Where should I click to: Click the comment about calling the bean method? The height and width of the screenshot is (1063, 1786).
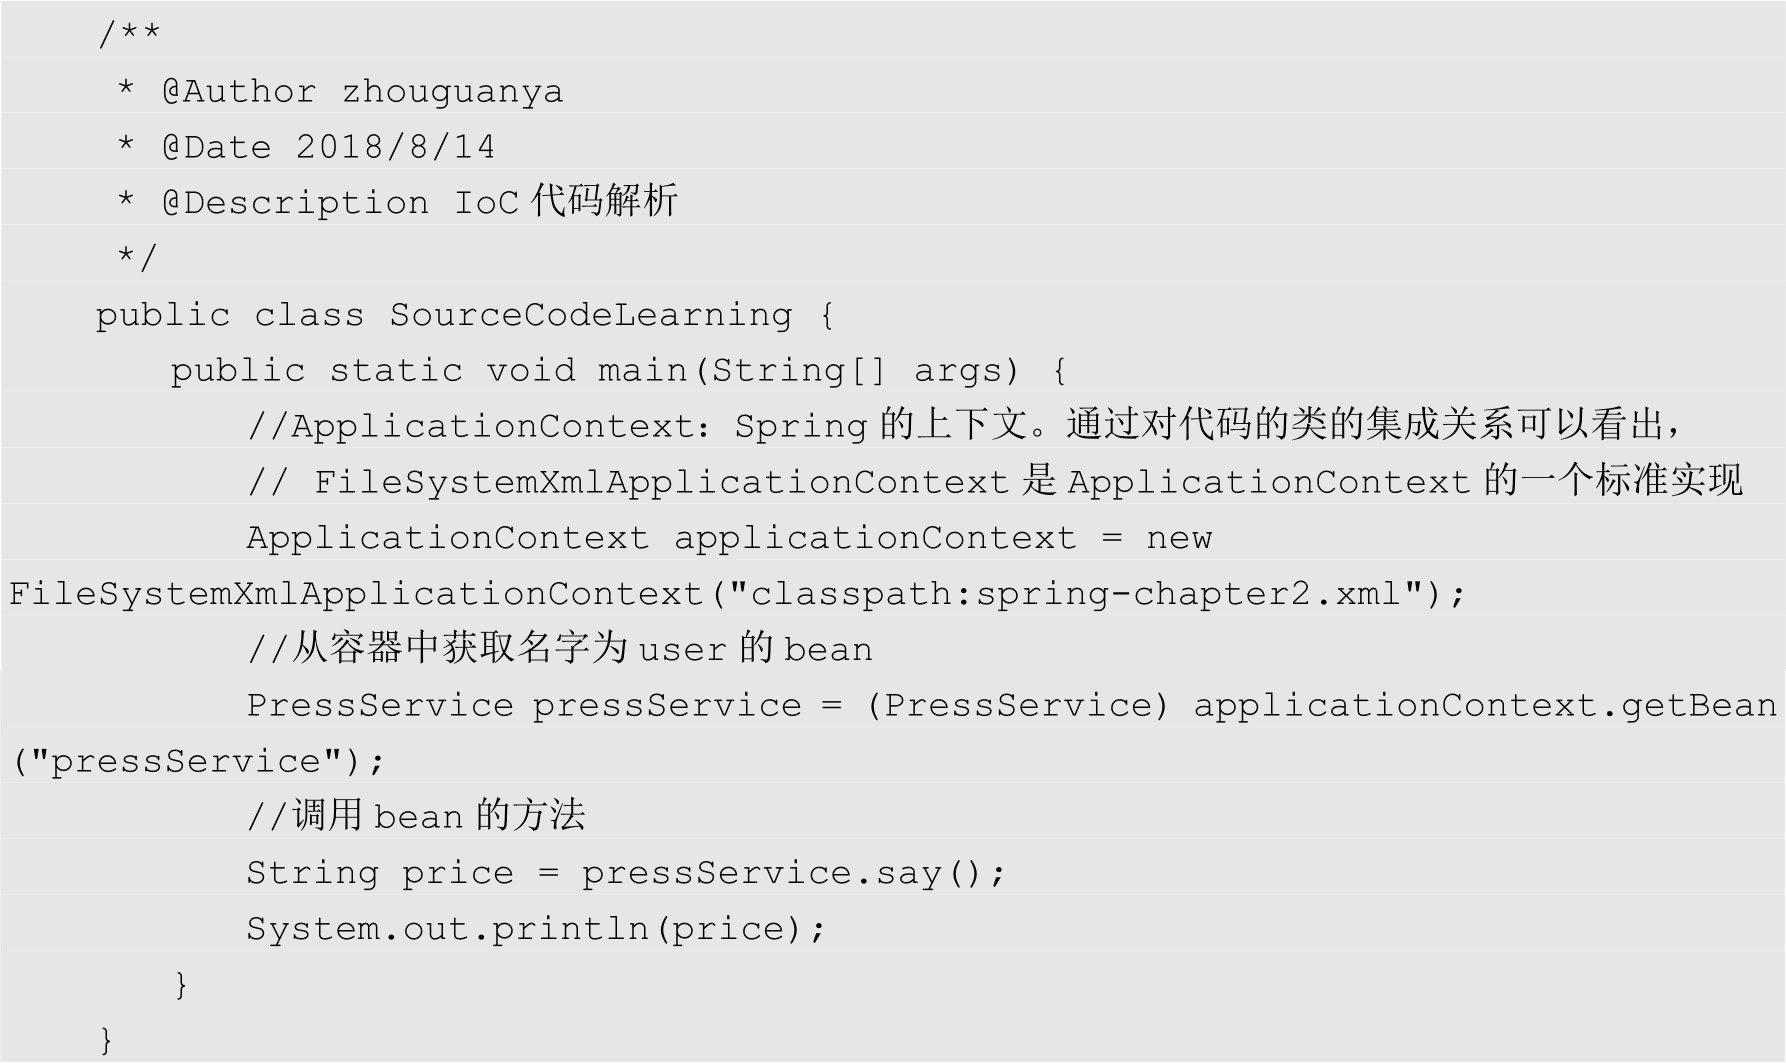(416, 817)
